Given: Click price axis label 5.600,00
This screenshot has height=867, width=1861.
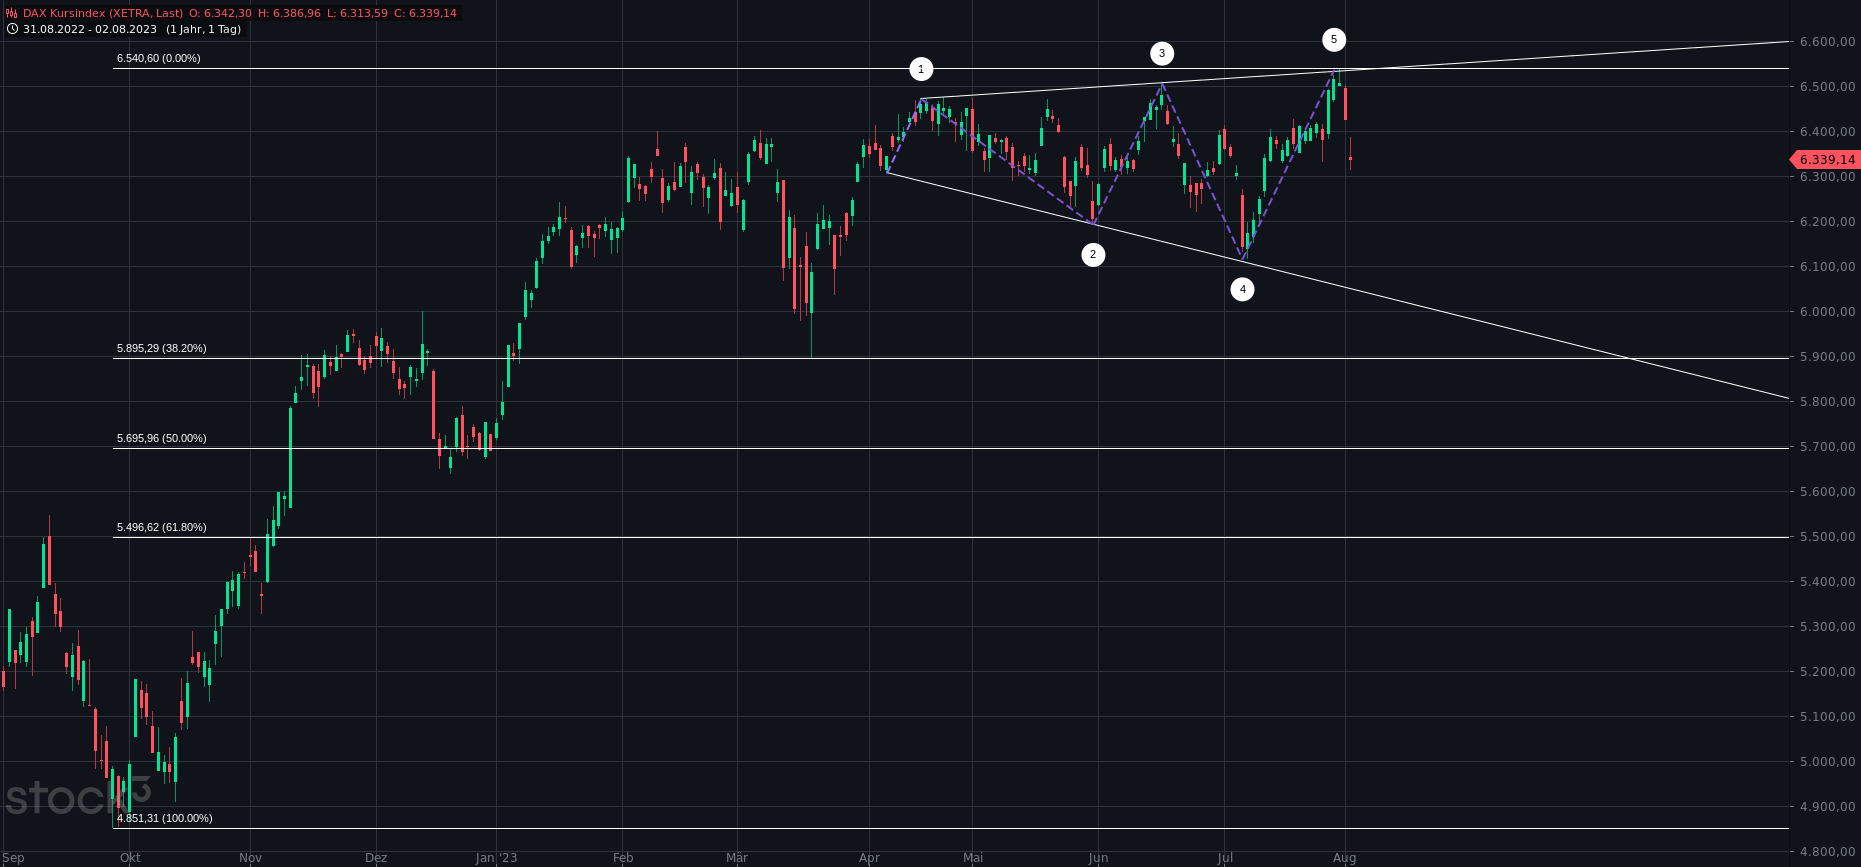Looking at the screenshot, I should (x=1827, y=492).
